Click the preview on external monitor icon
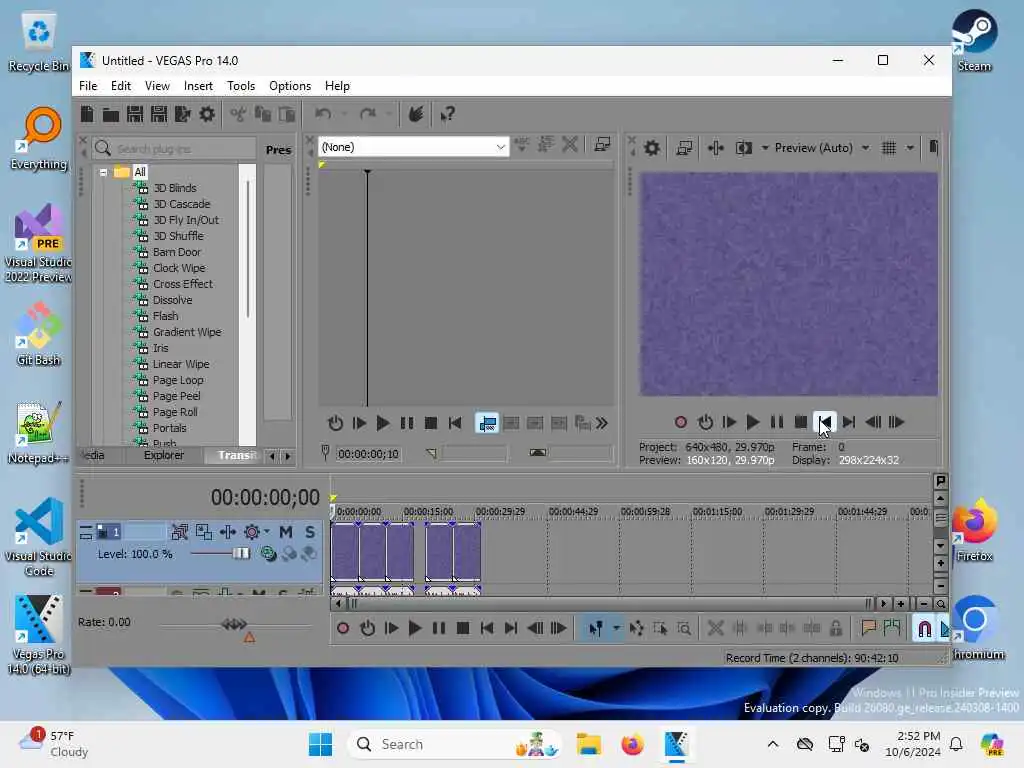This screenshot has height=768, width=1024. click(x=684, y=148)
